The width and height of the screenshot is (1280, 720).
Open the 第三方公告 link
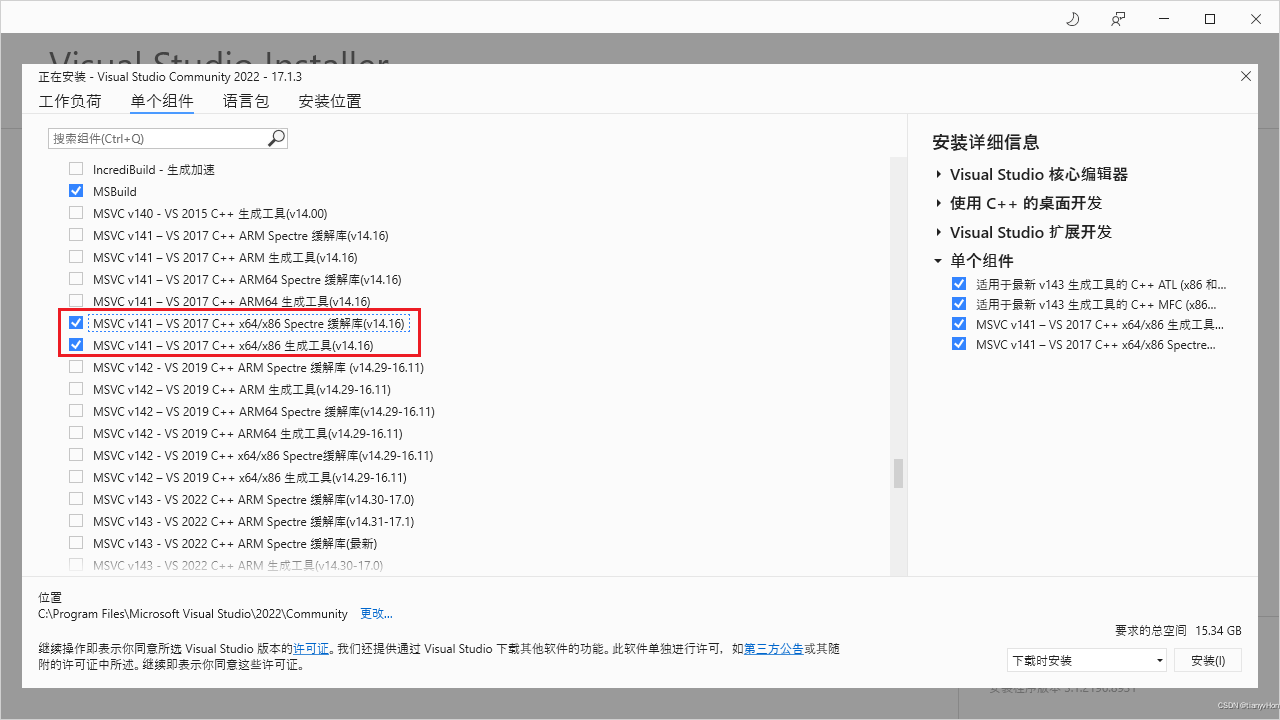click(773, 648)
